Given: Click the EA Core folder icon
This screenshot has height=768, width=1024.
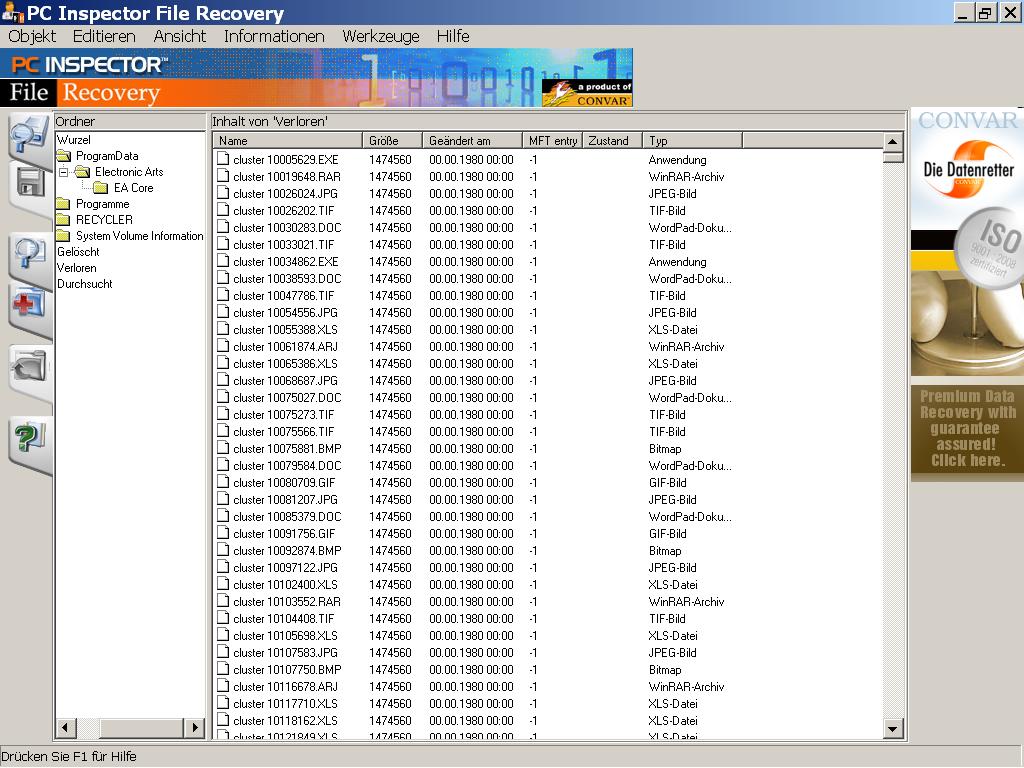Looking at the screenshot, I should (x=101, y=187).
